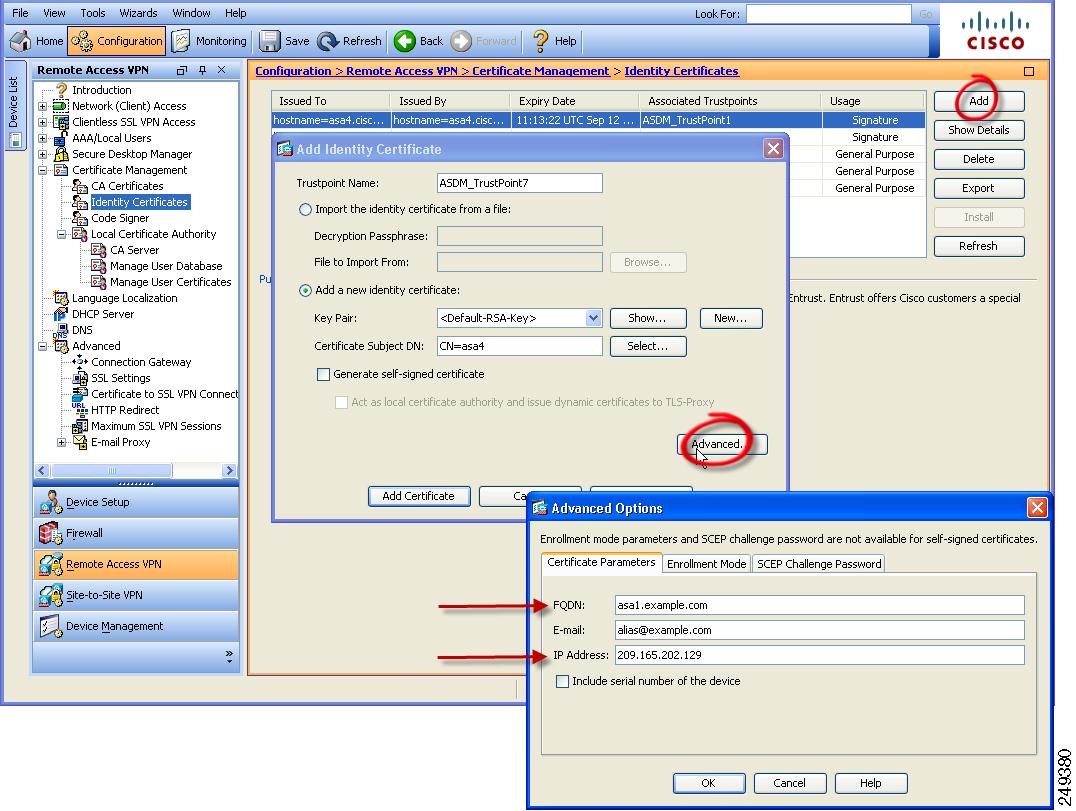Click the Add Certificate button
Image resolution: width=1076 pixels, height=811 pixels.
[419, 496]
